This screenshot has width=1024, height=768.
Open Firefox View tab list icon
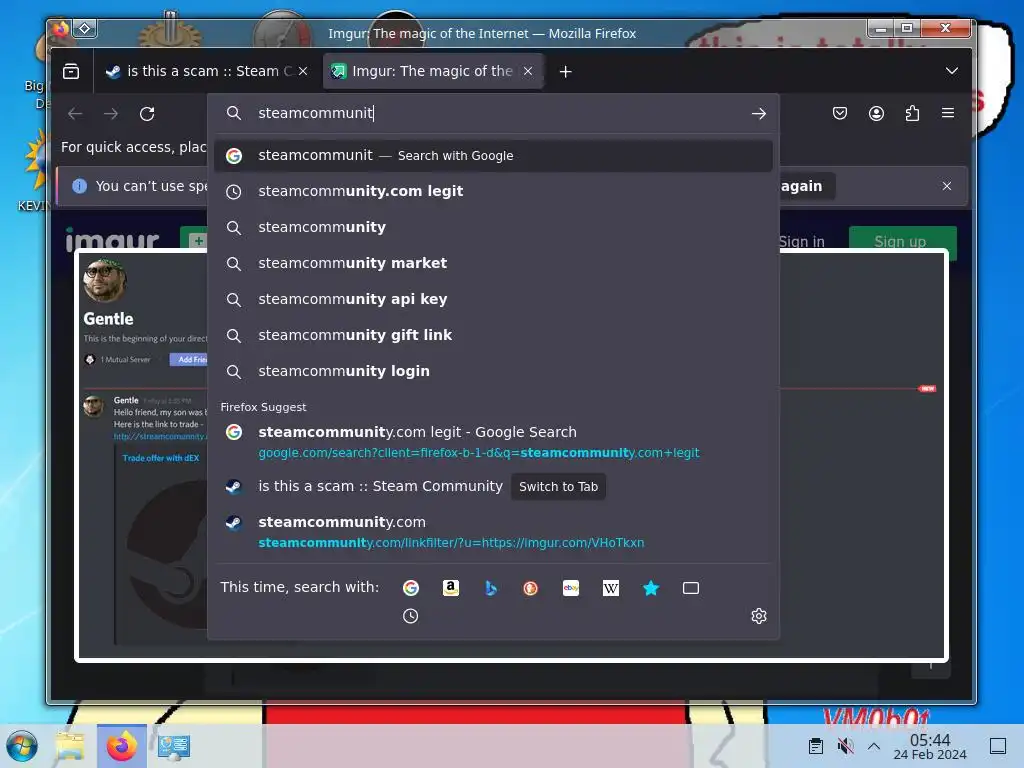pyautogui.click(x=71, y=71)
